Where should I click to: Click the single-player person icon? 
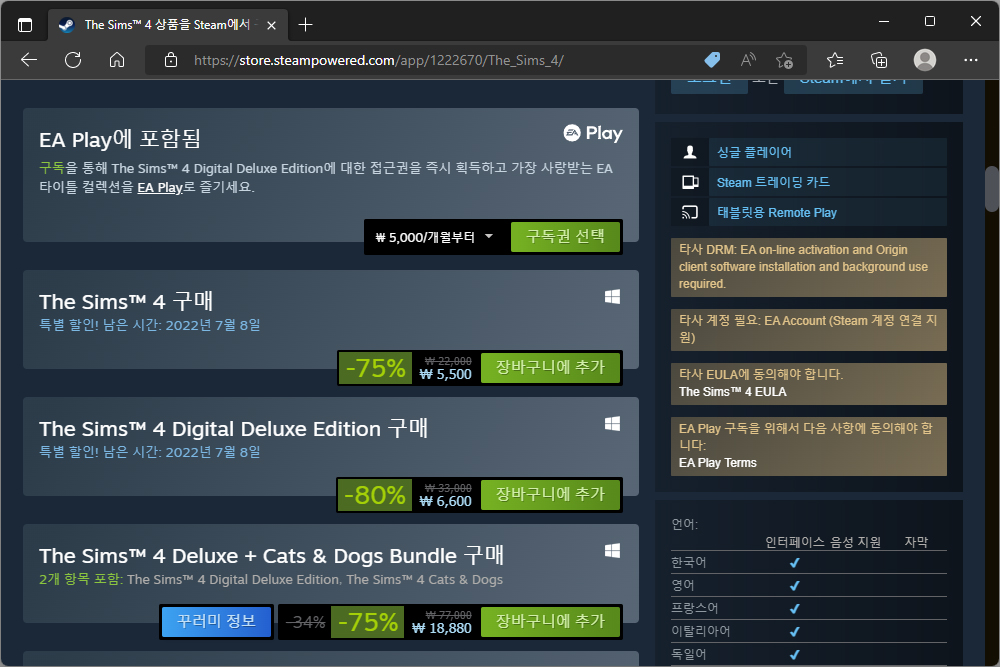coord(690,152)
